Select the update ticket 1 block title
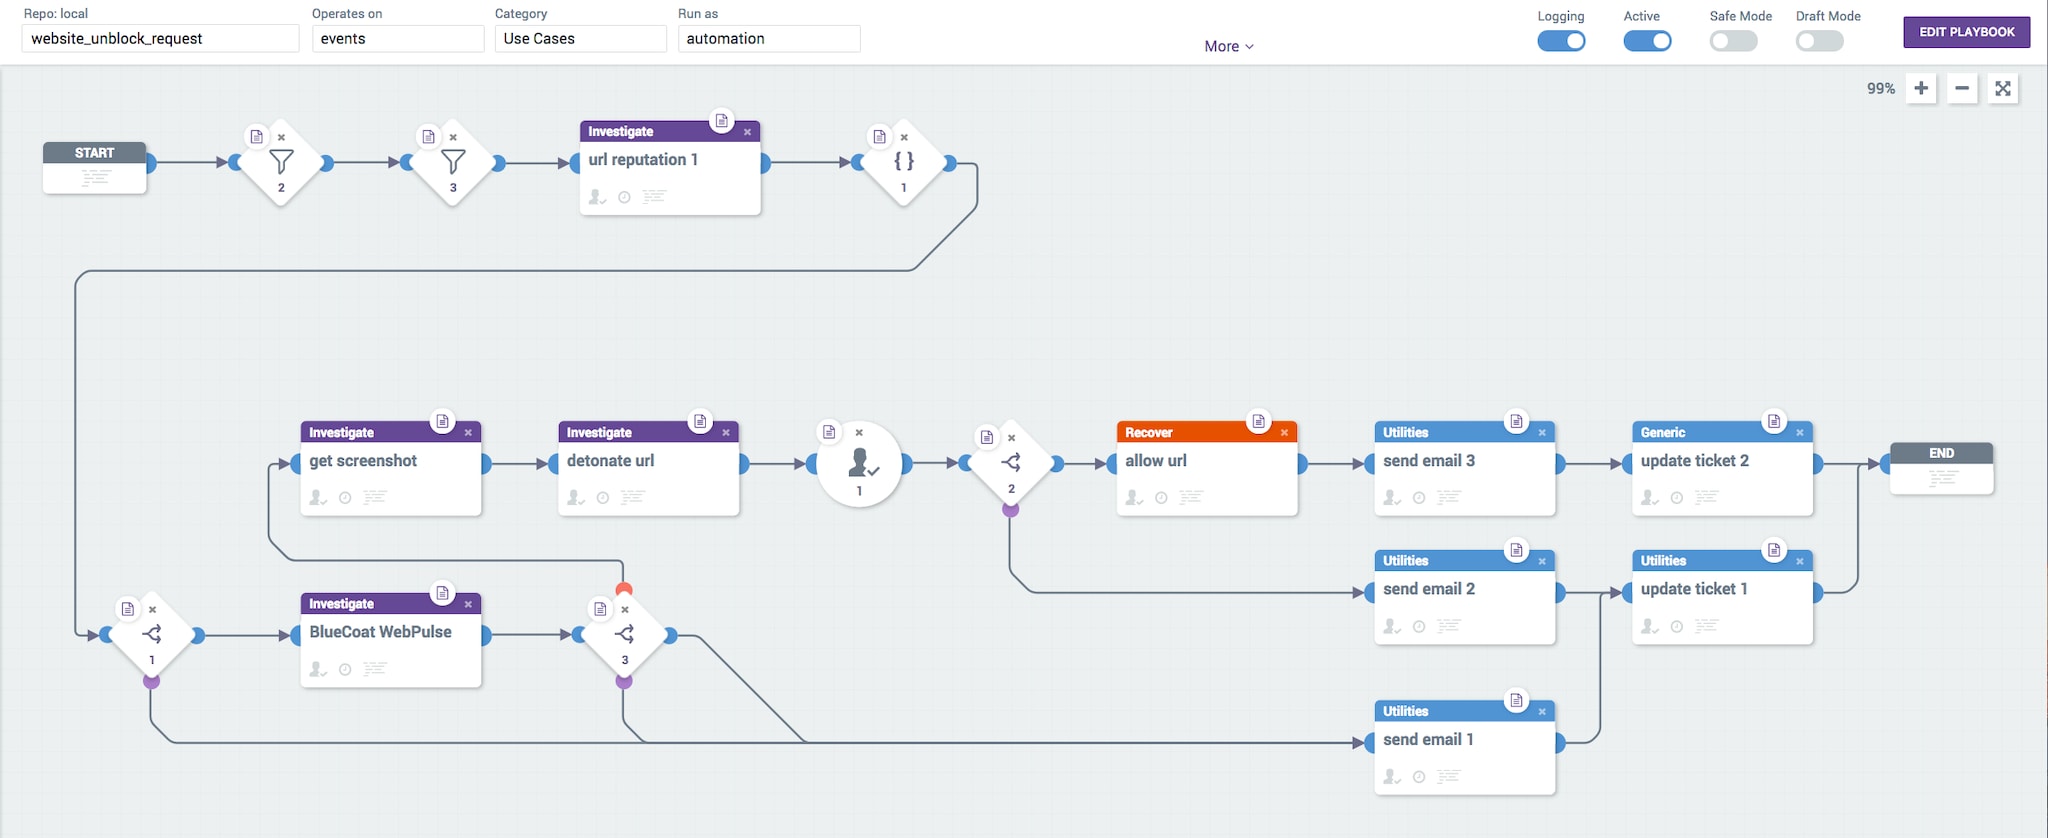The image size is (2048, 838). 1694,589
